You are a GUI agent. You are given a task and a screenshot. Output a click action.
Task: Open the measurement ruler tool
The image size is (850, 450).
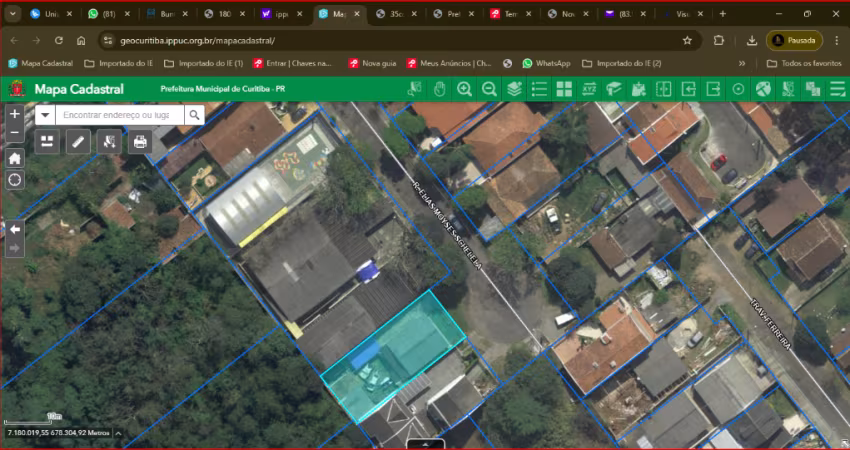tap(78, 142)
